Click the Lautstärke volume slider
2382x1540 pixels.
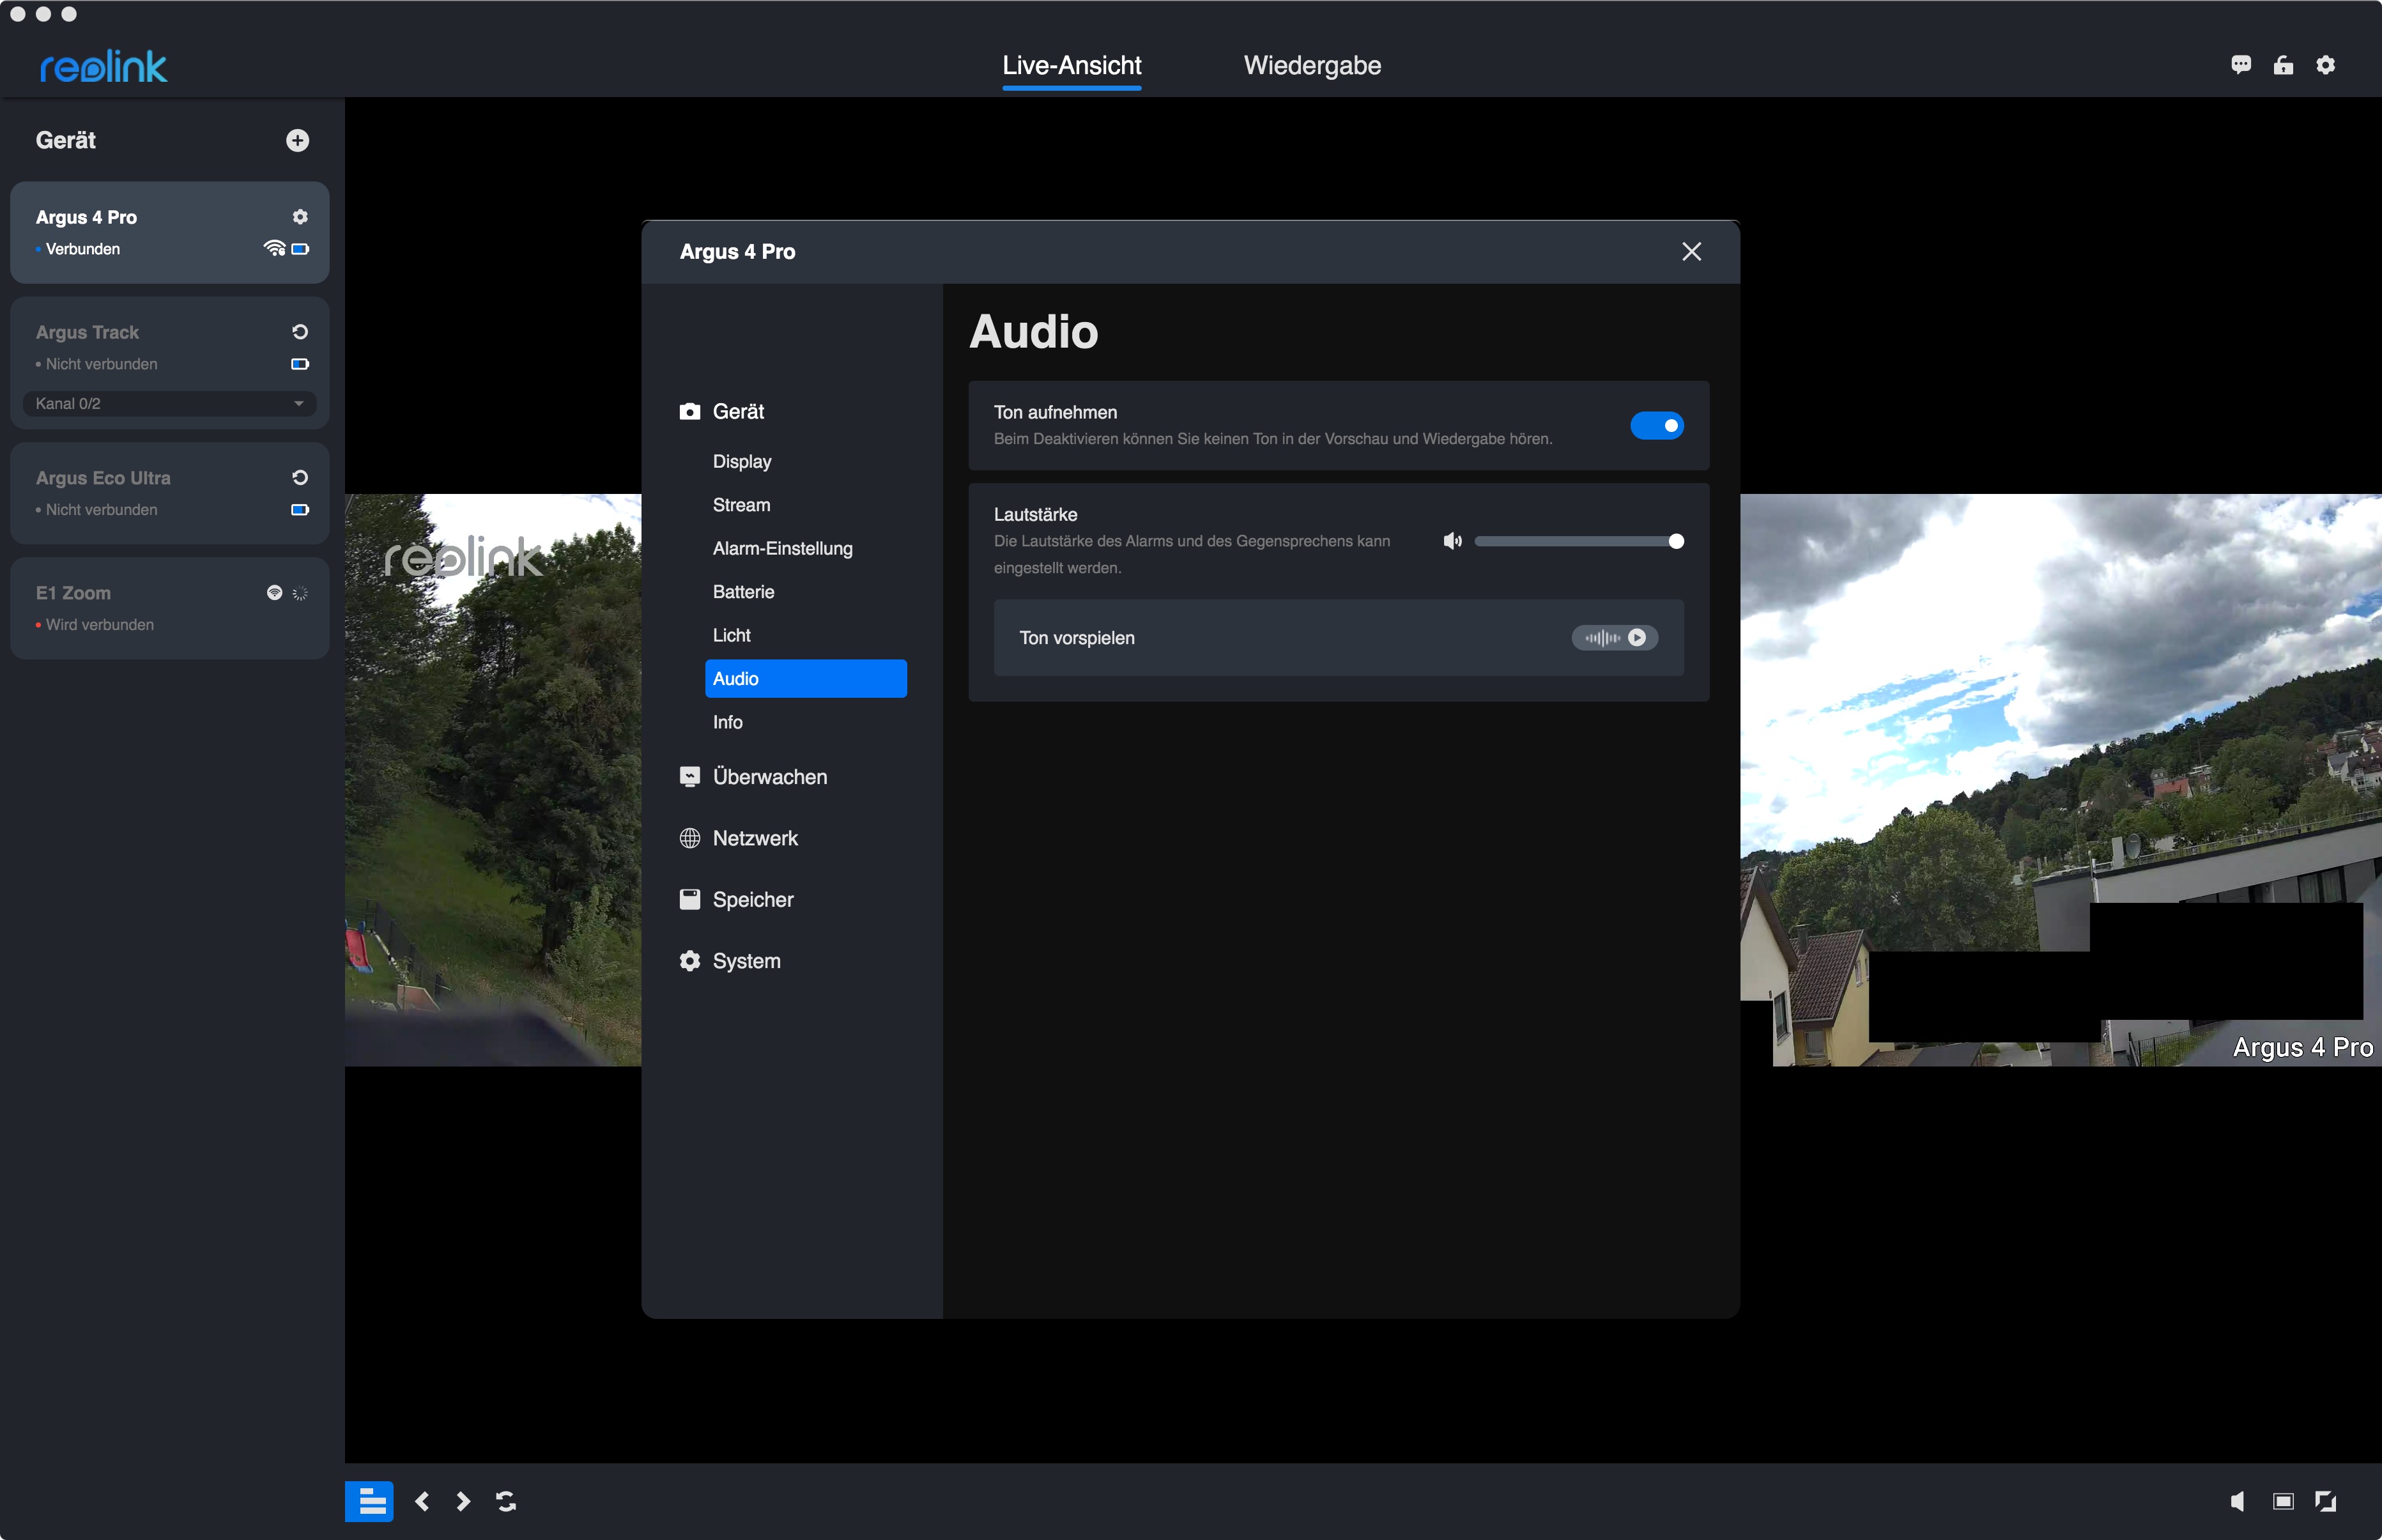[x=1575, y=542]
